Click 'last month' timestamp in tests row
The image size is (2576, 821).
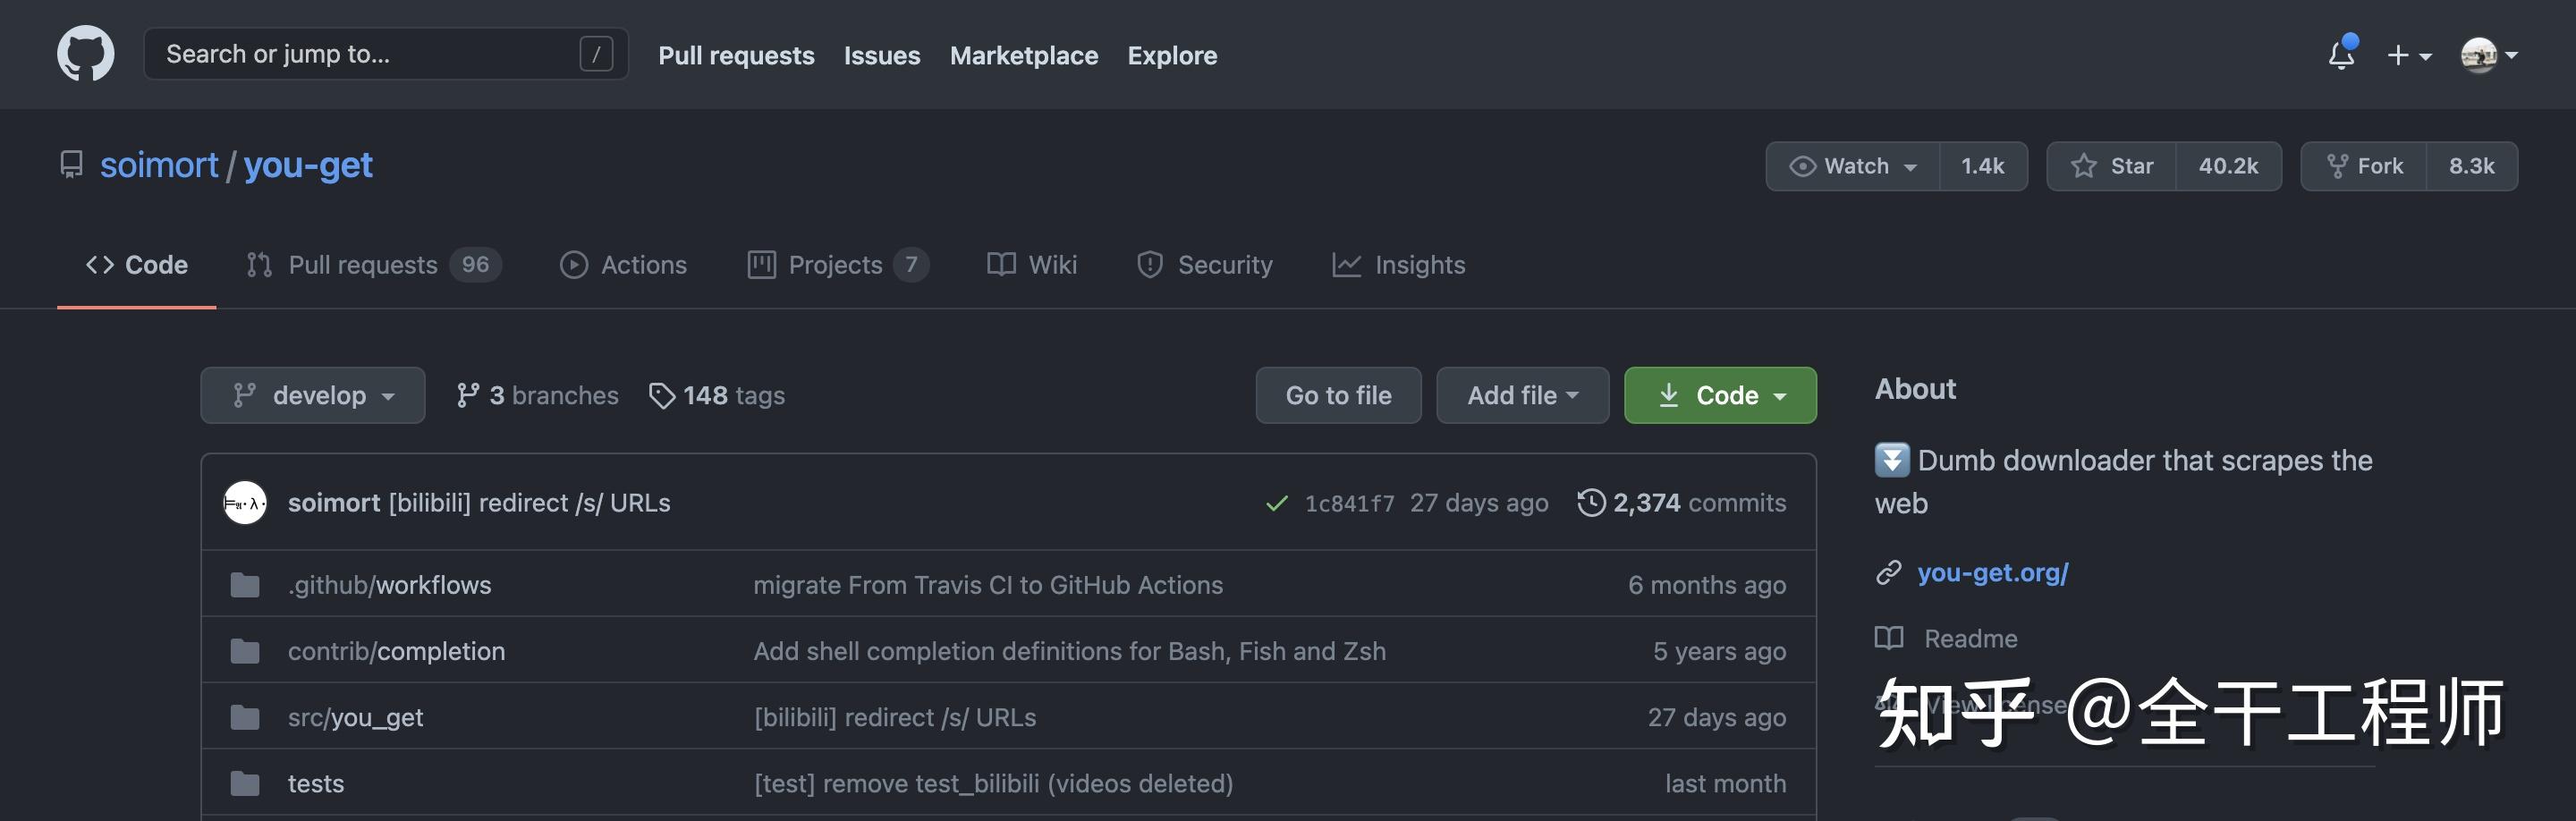pyautogui.click(x=1725, y=784)
